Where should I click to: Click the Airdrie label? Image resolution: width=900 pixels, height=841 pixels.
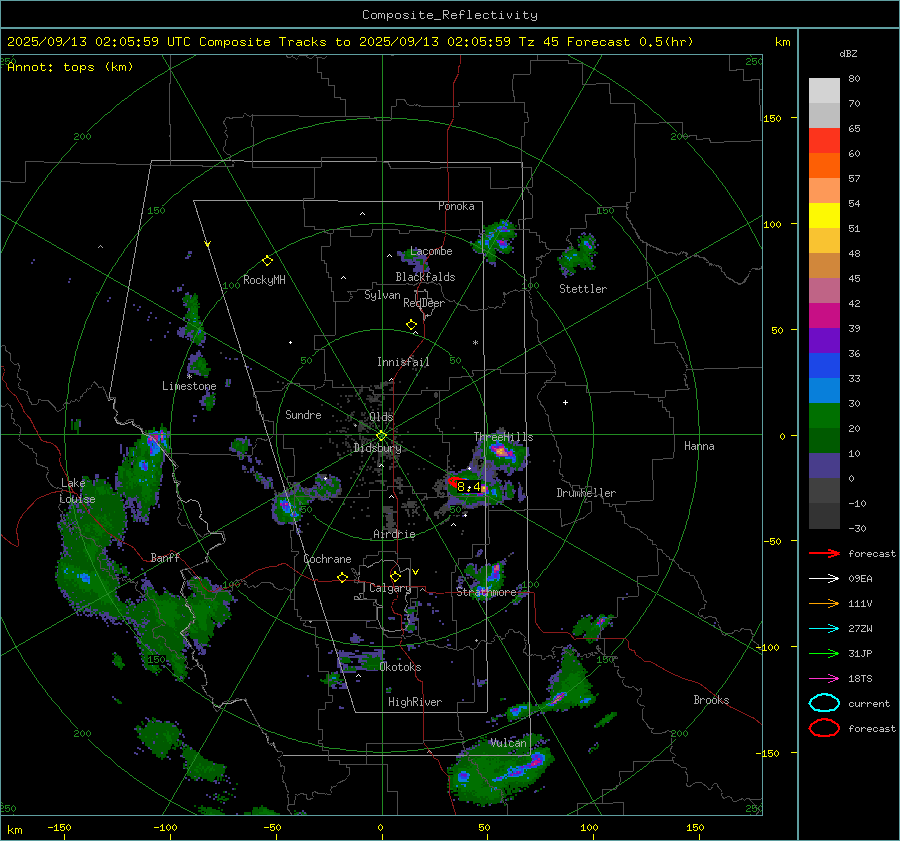394,534
